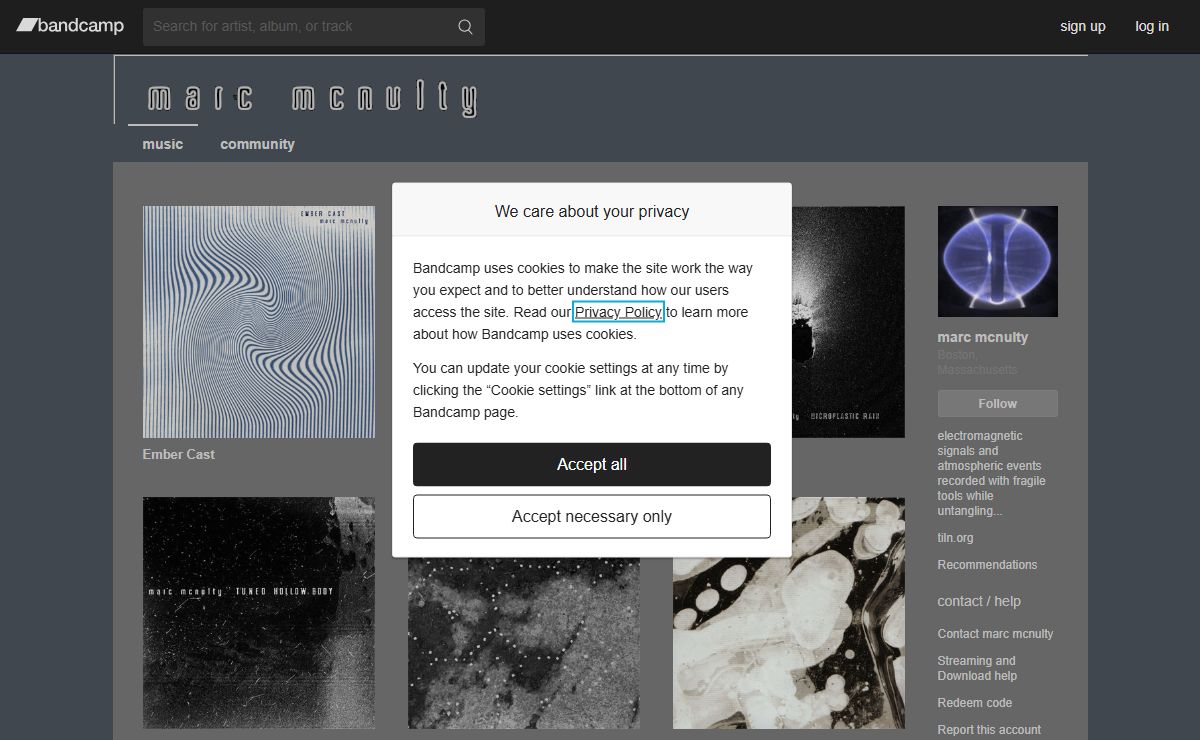Click the Redeem code link
The image size is (1200, 740).
[975, 703]
